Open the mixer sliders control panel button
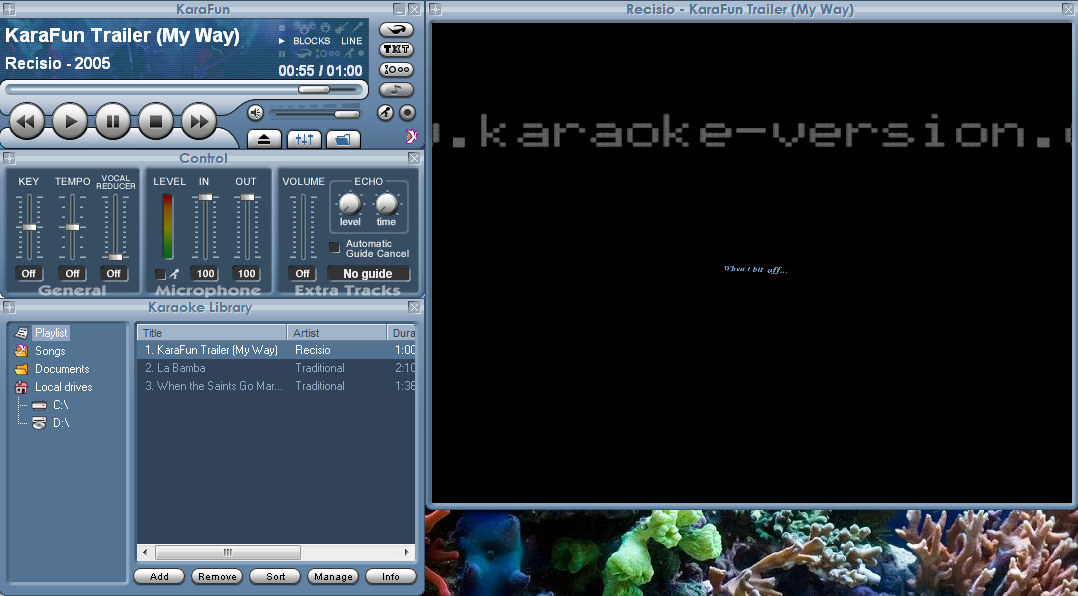The image size is (1078, 596). click(304, 140)
